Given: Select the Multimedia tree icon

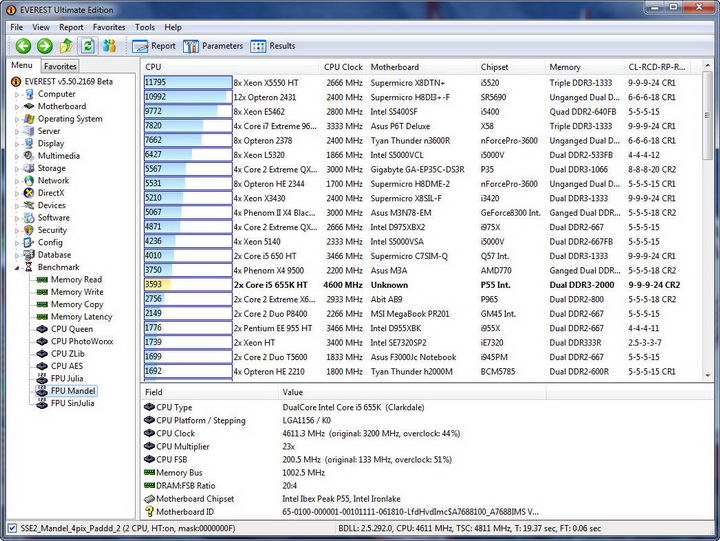Looking at the screenshot, I should 29,156.
